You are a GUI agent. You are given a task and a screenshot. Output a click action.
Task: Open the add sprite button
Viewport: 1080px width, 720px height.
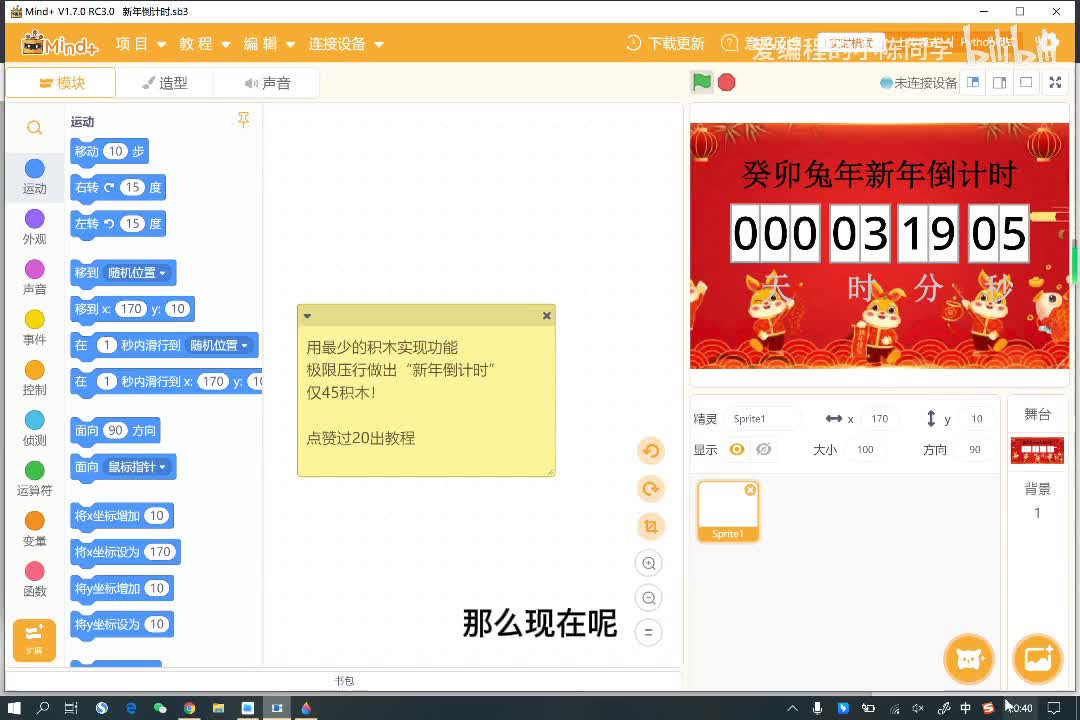tap(969, 659)
